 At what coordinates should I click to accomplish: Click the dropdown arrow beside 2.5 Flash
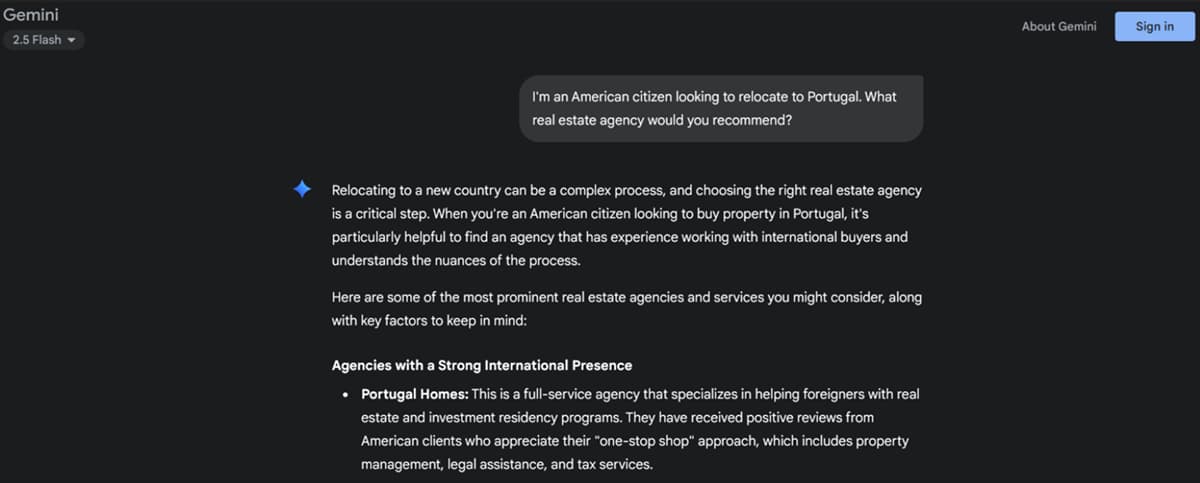click(x=72, y=41)
